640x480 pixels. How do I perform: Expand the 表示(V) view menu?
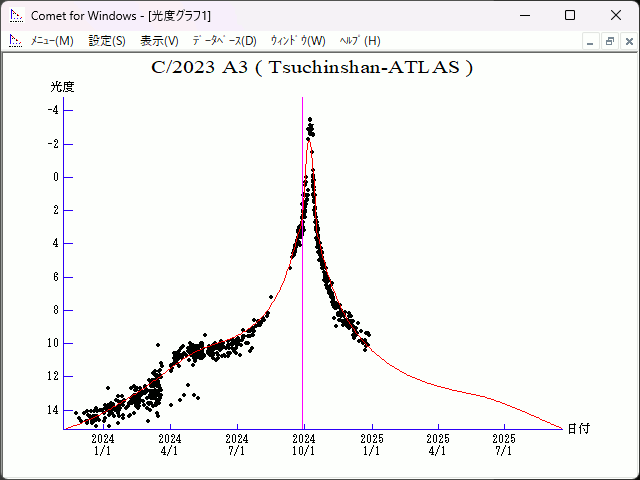tap(159, 41)
